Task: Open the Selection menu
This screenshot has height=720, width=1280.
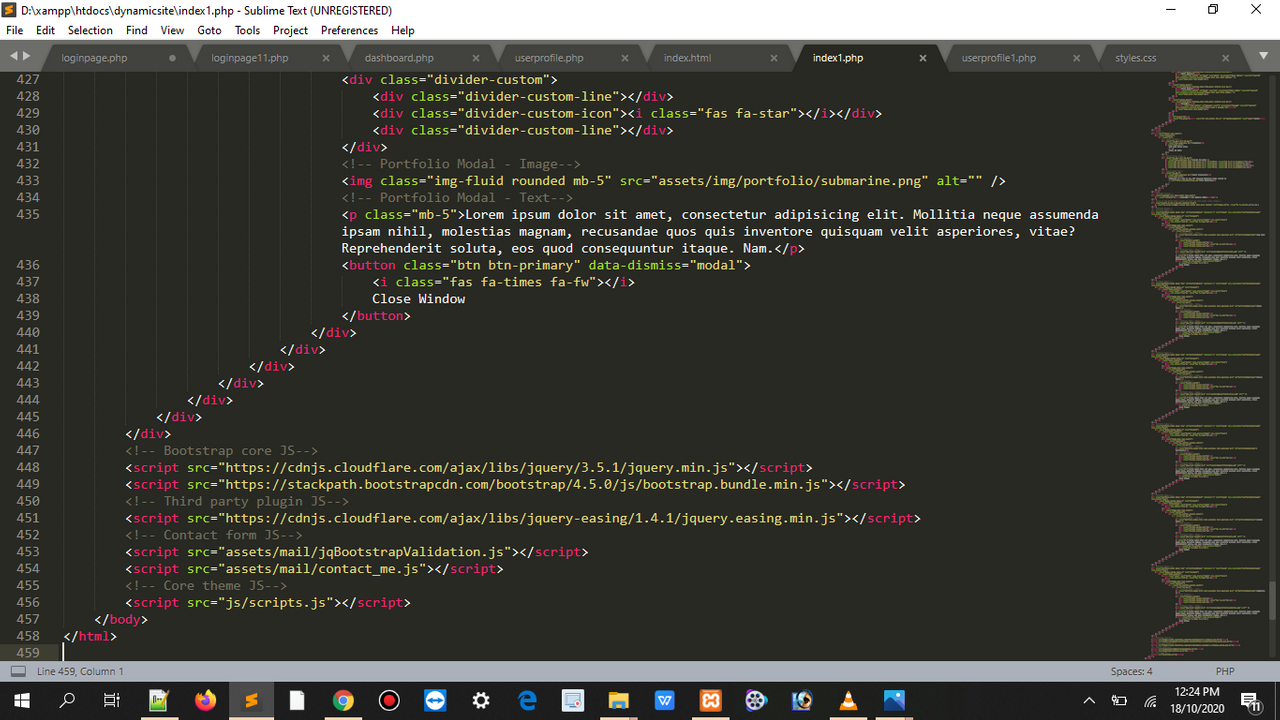Action: pyautogui.click(x=90, y=30)
